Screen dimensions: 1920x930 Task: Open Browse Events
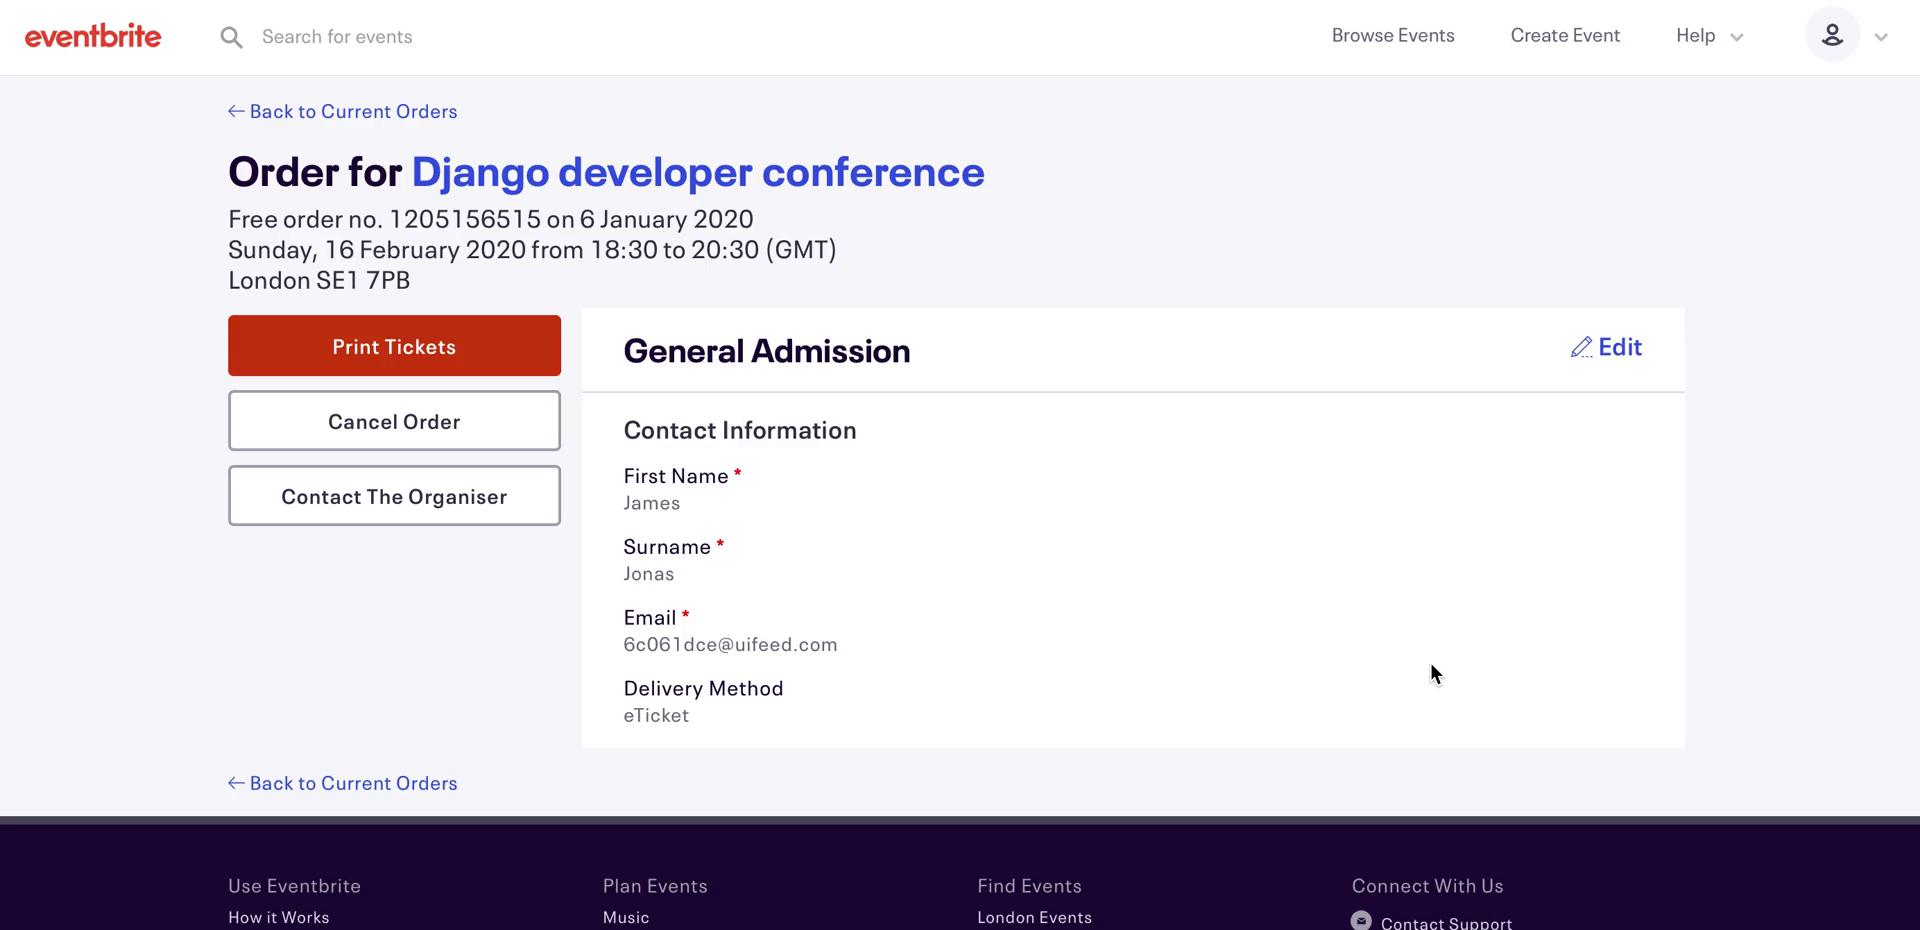point(1393,35)
